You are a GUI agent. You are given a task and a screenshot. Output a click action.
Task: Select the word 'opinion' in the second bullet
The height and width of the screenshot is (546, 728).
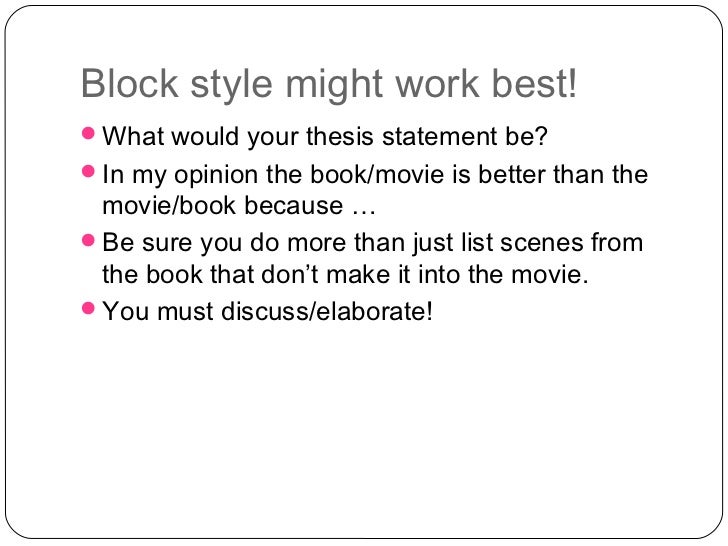coord(216,176)
